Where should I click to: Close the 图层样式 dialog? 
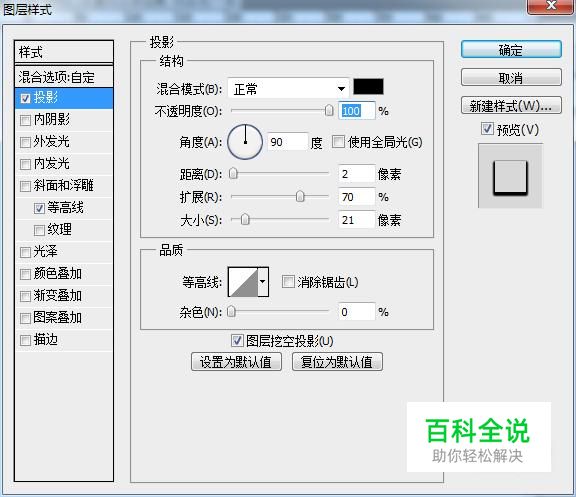[550, 6]
